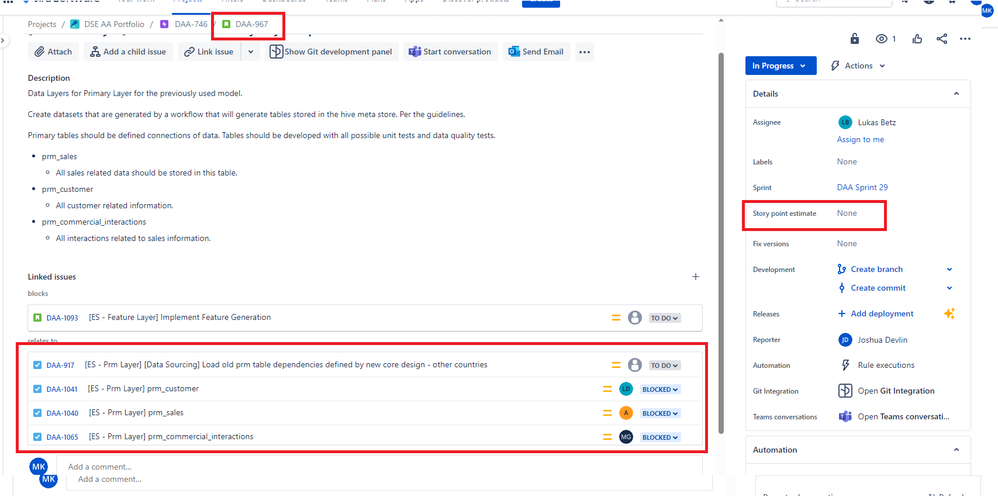Open DAA Sprint 29 link

click(x=862, y=187)
